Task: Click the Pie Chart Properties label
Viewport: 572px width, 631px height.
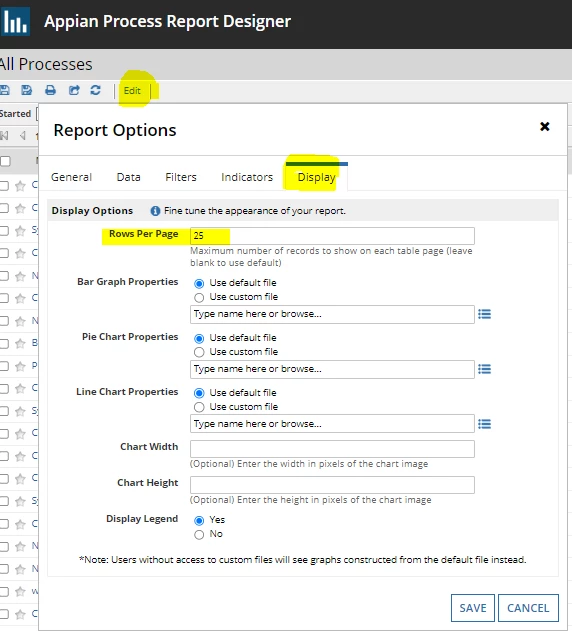Action: [x=130, y=337]
